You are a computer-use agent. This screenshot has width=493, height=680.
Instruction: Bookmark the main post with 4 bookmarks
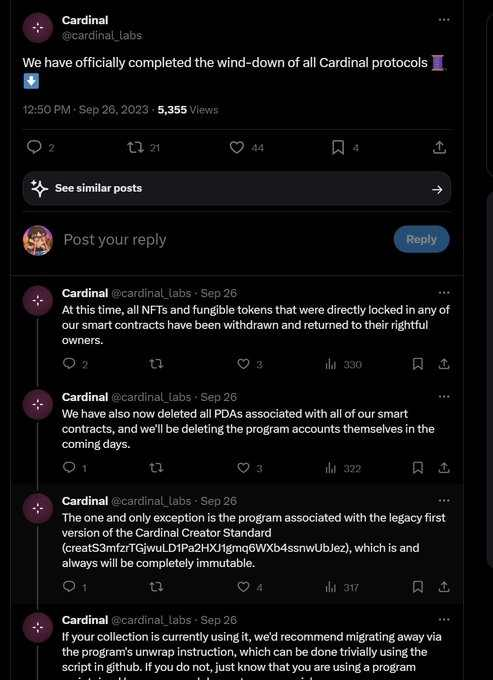pos(345,148)
